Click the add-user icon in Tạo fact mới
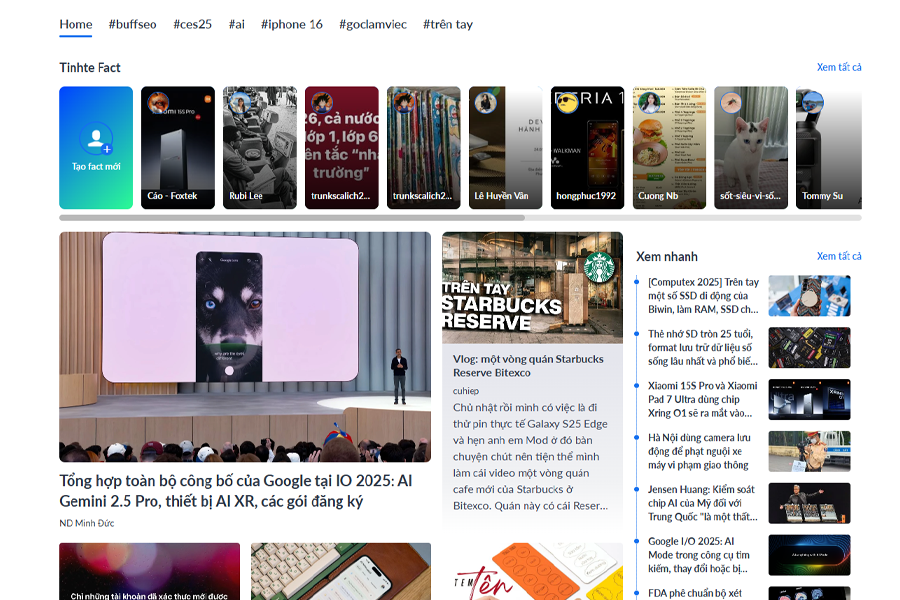Viewport: 900px width, 600px height. [x=96, y=138]
